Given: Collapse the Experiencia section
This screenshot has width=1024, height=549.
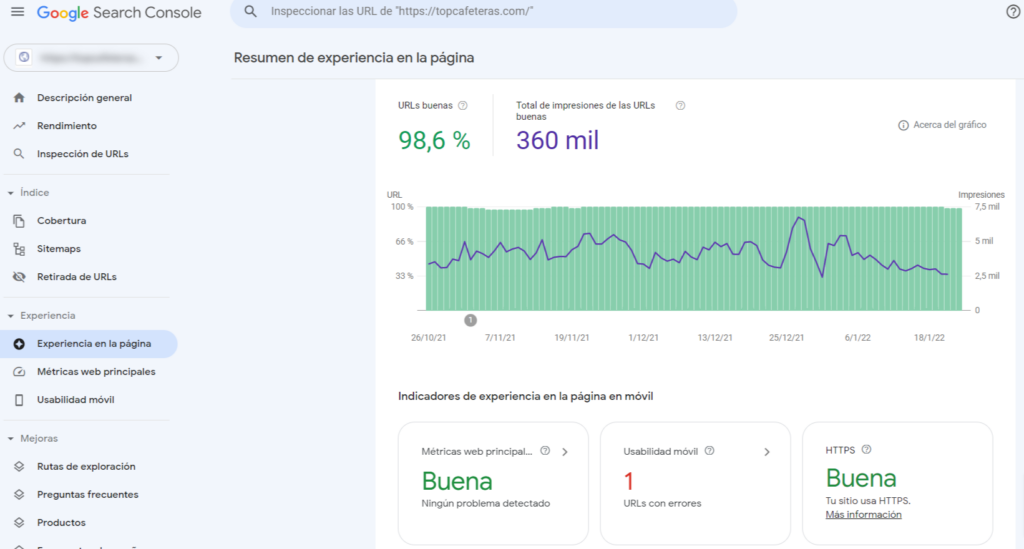Looking at the screenshot, I should (x=10, y=316).
